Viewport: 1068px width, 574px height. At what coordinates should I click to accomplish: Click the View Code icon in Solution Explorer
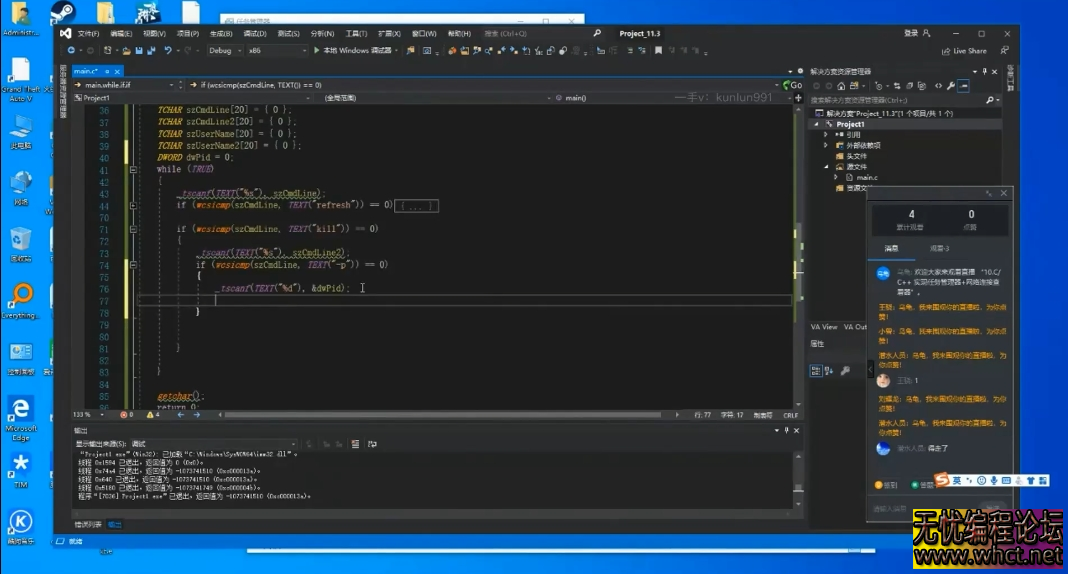coord(937,86)
